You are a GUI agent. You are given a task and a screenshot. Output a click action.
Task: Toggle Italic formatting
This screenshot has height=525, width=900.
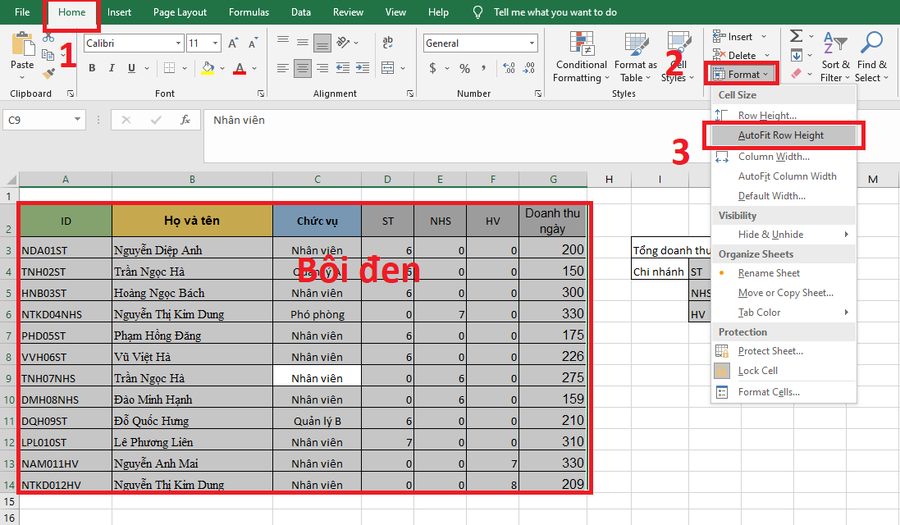pyautogui.click(x=112, y=68)
